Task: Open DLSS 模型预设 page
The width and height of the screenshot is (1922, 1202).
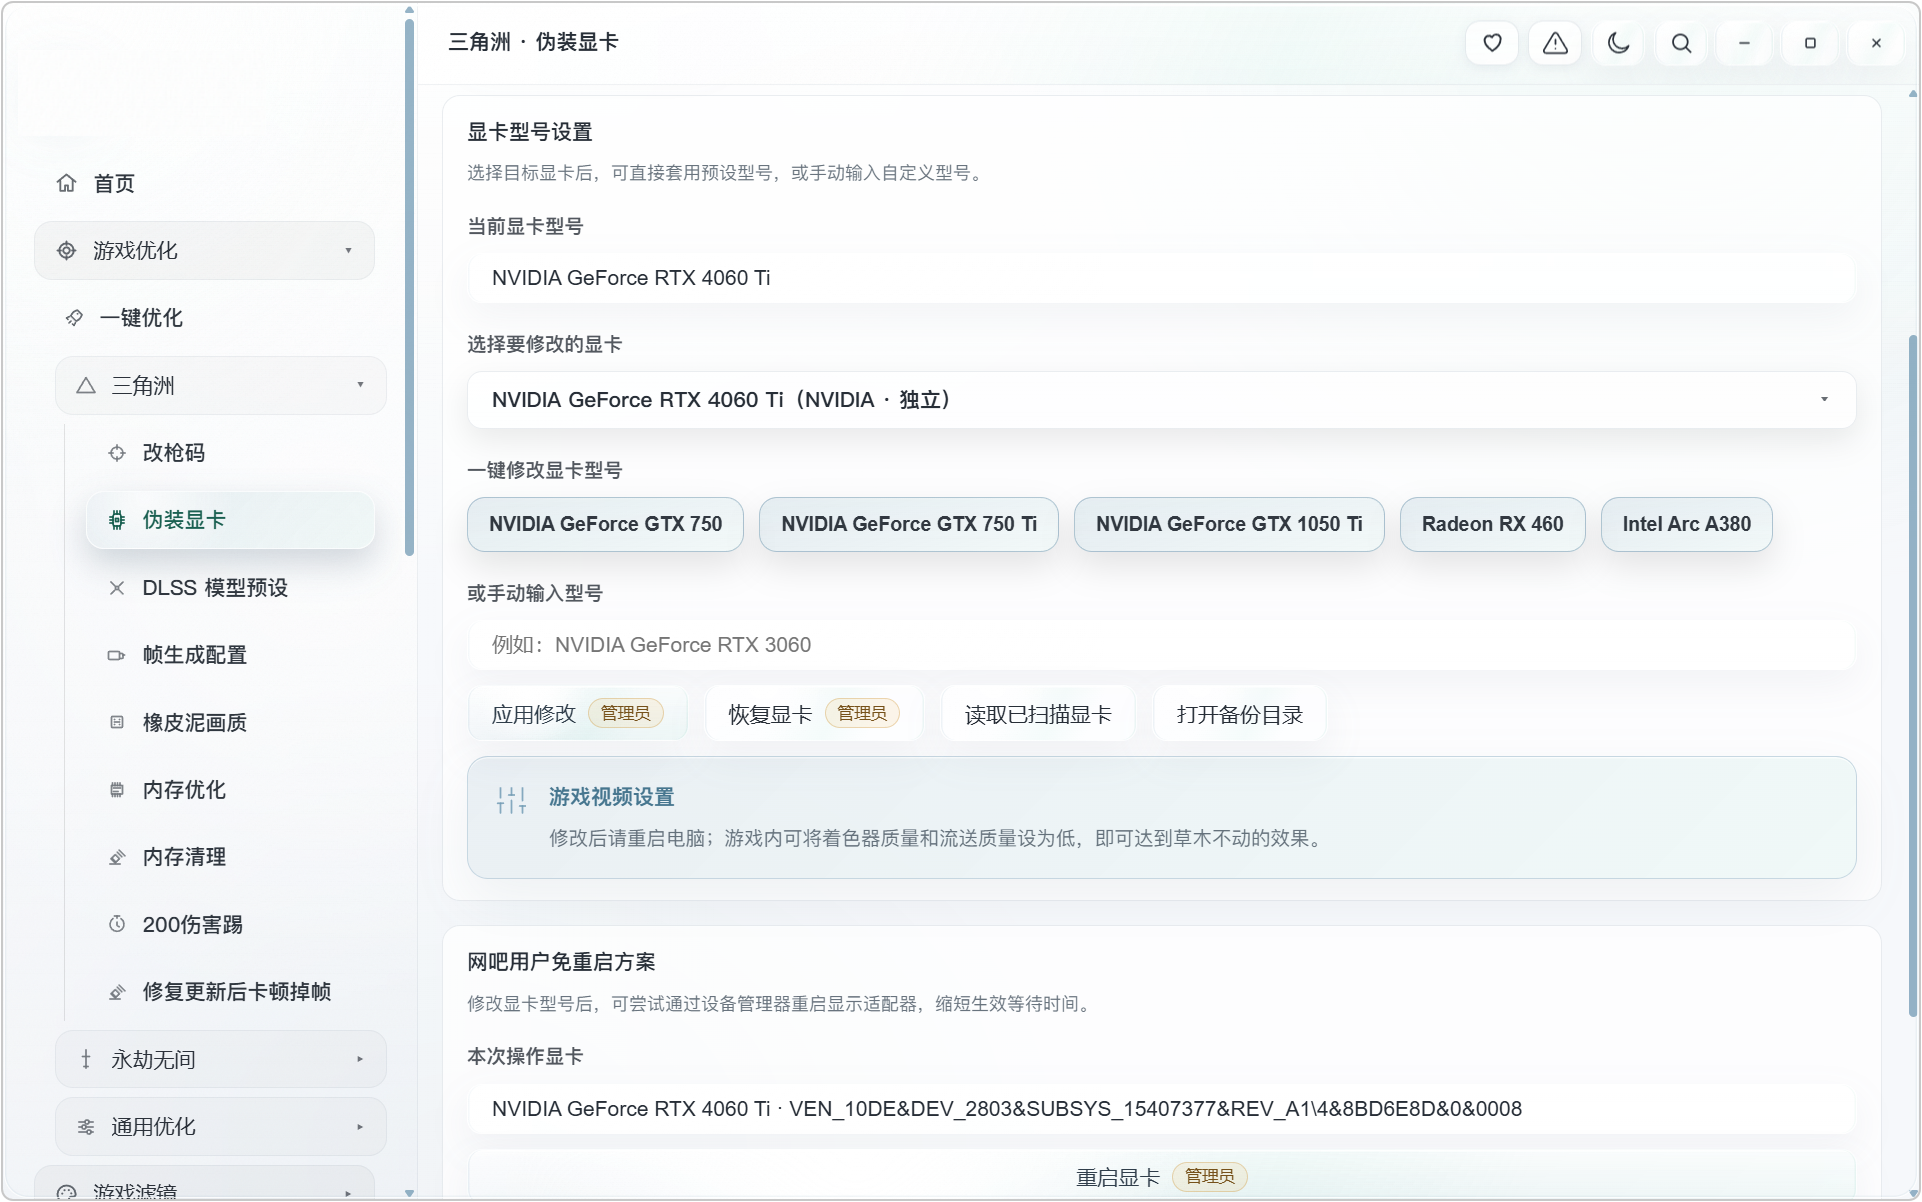Action: [x=215, y=588]
